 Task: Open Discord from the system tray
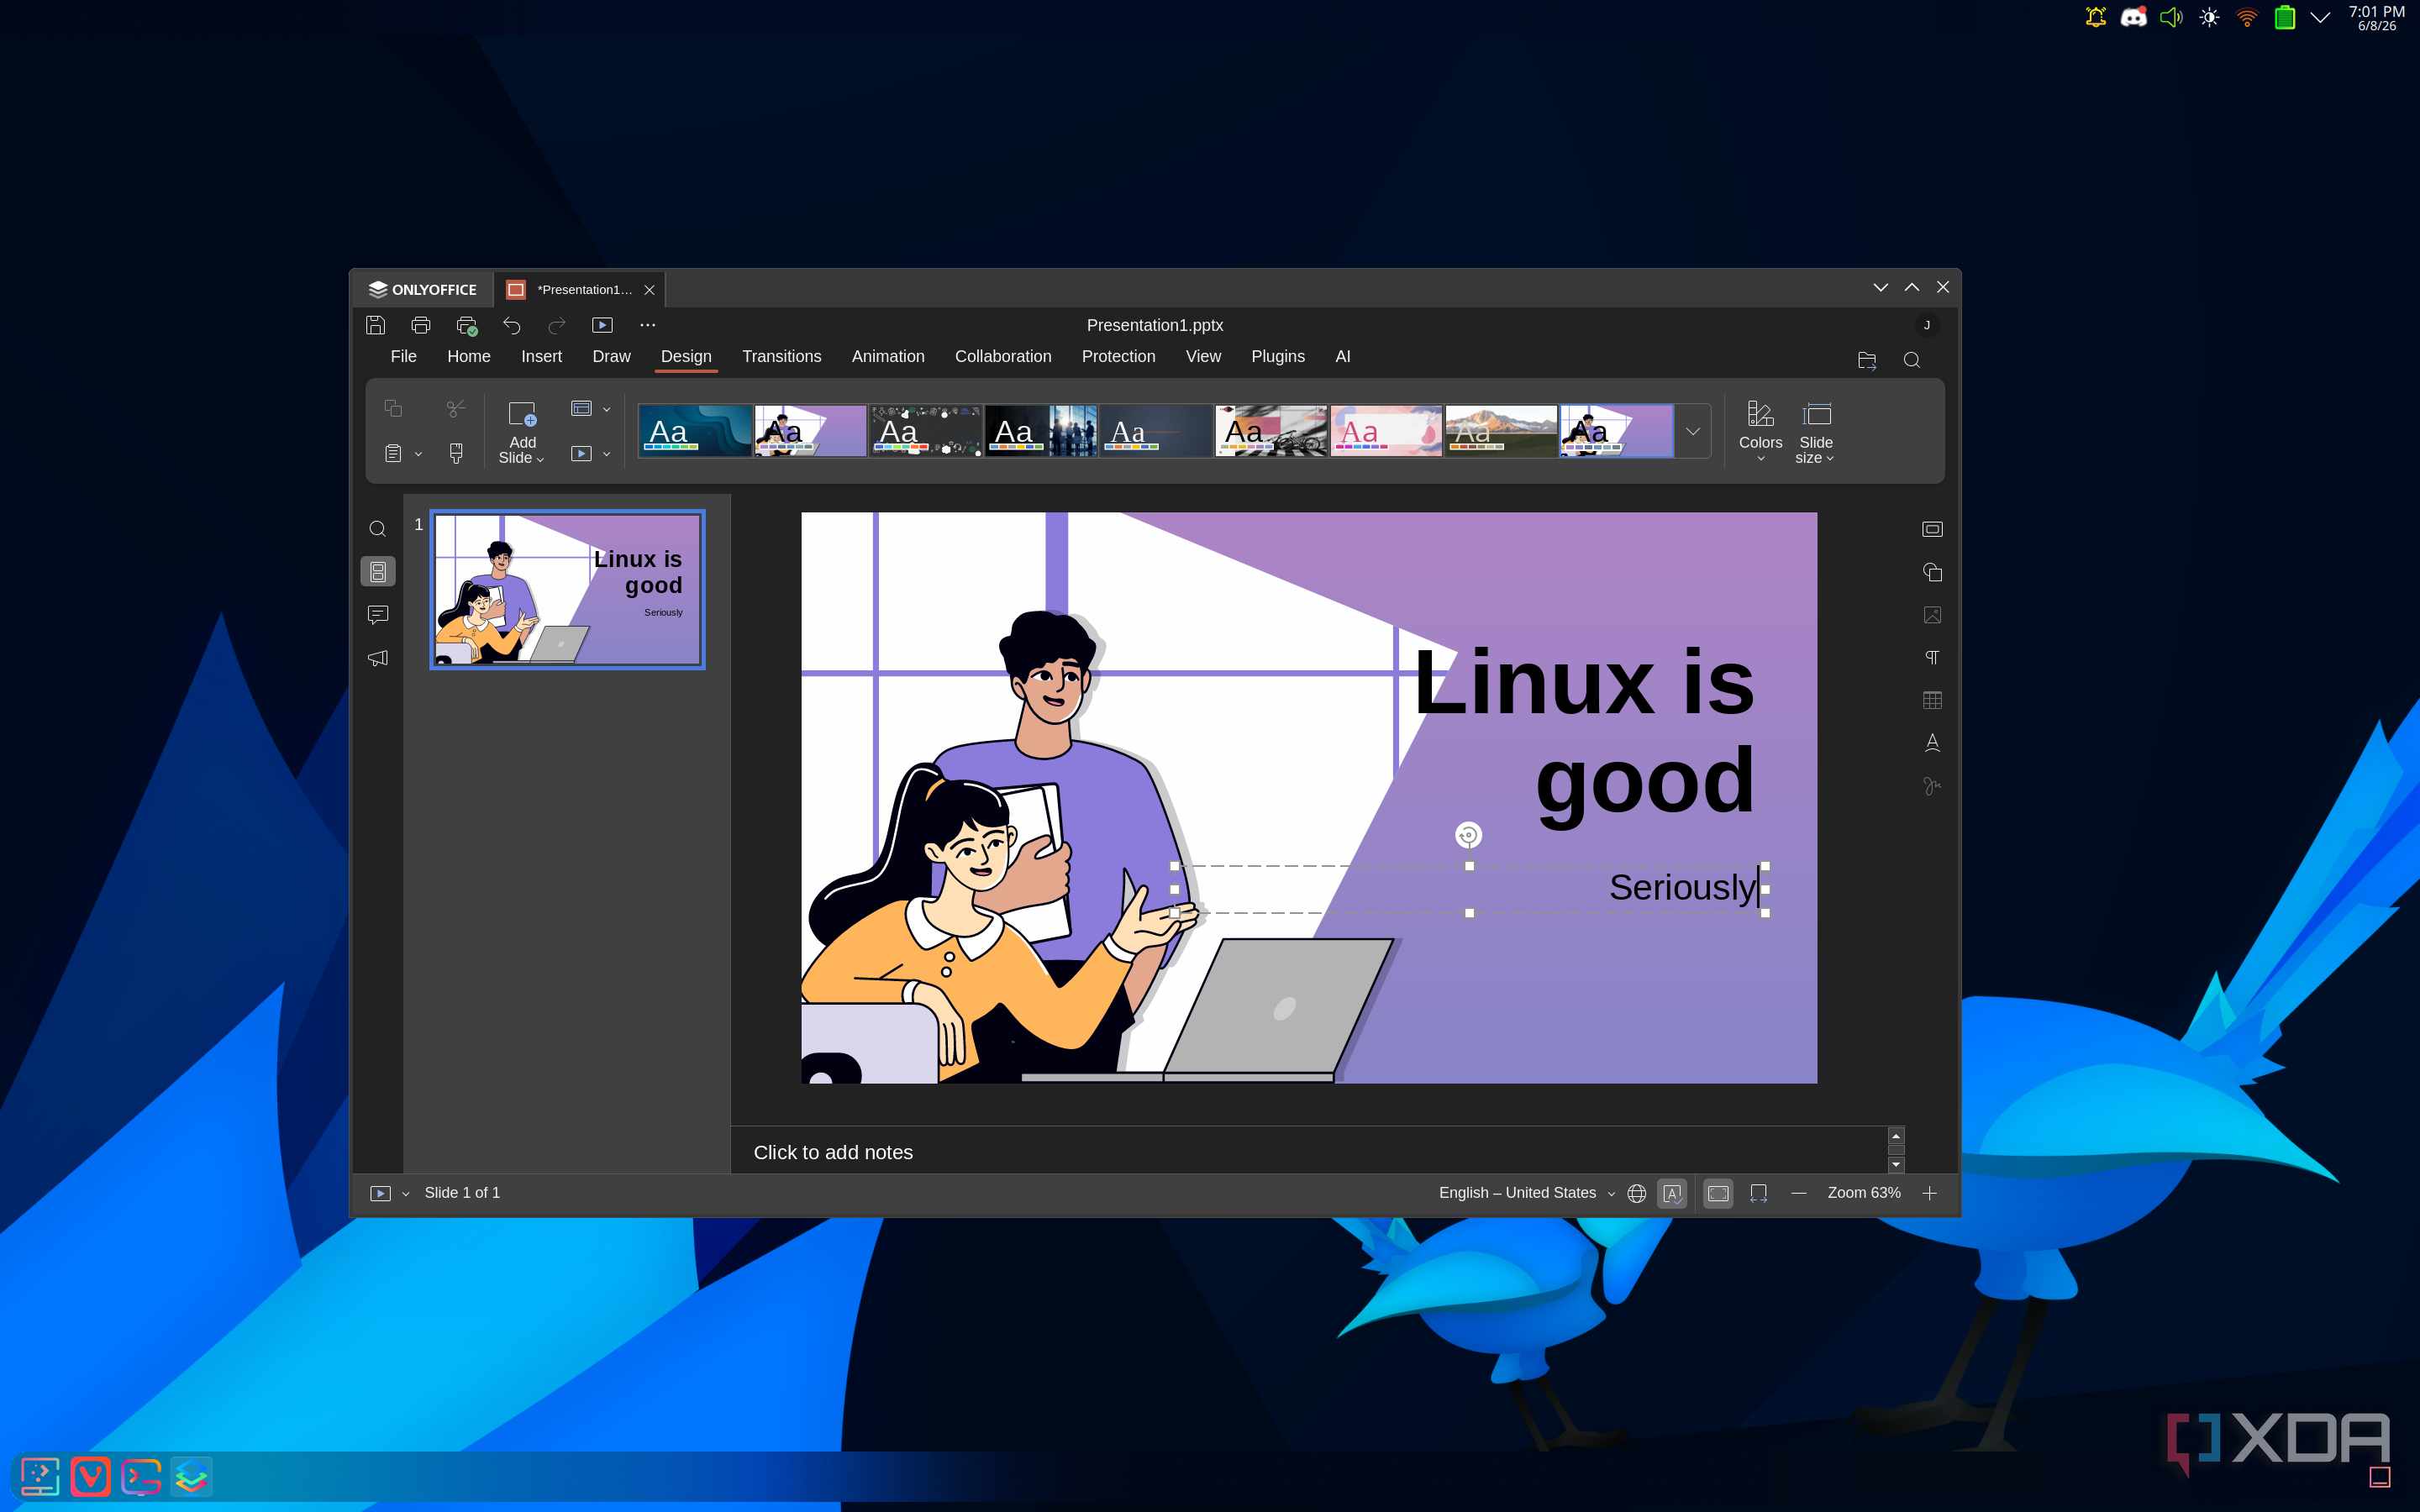(2133, 18)
